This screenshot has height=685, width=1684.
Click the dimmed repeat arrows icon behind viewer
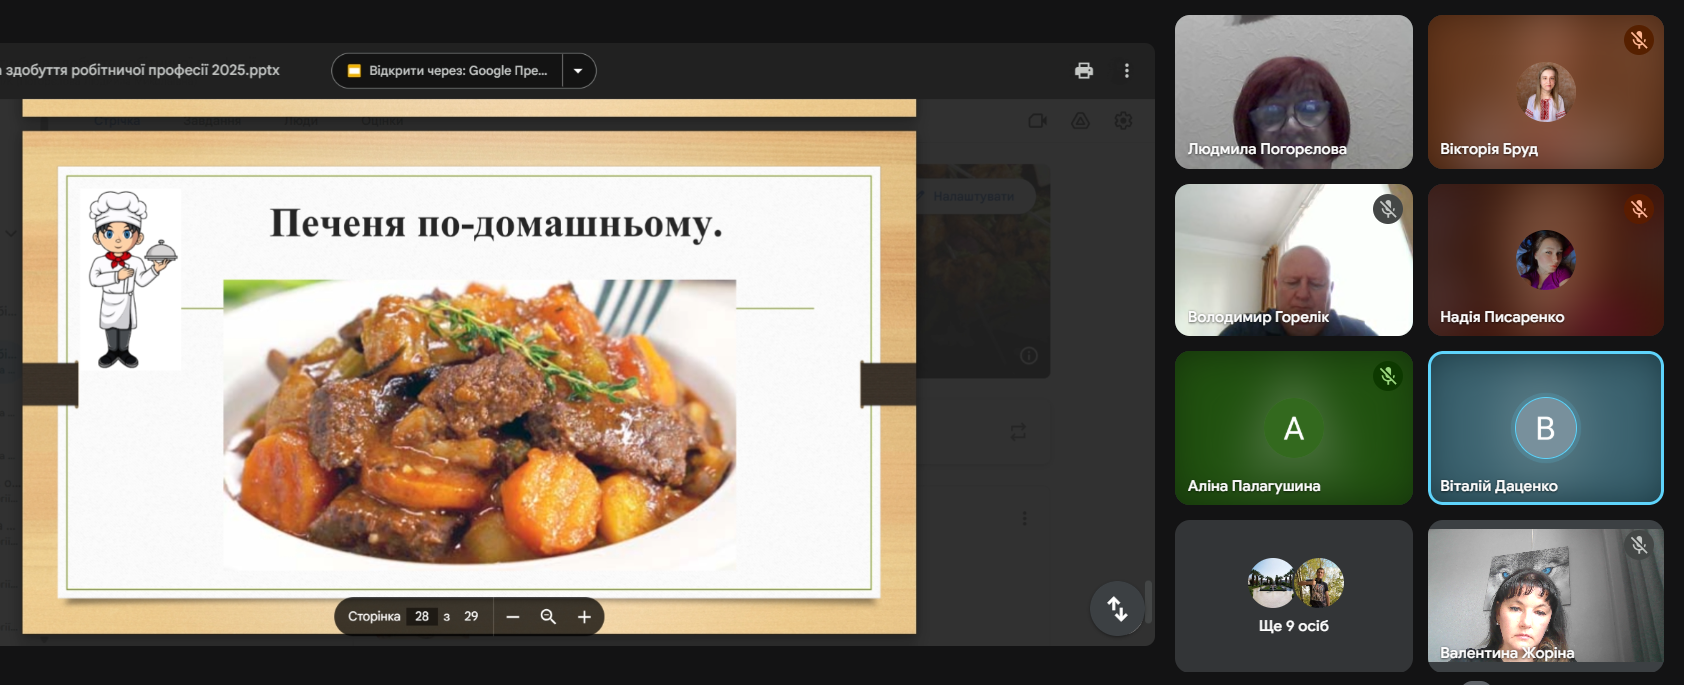[x=1018, y=432]
